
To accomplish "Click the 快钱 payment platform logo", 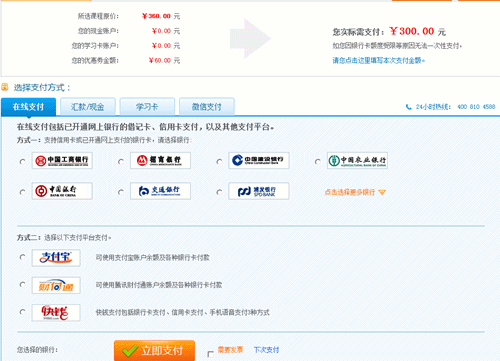I will 56,313.
